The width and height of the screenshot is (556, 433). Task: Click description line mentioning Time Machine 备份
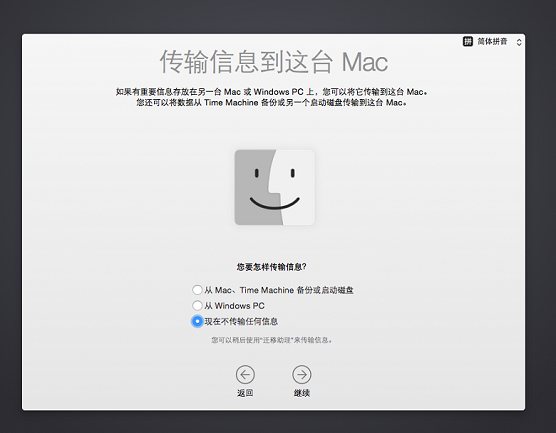pyautogui.click(x=272, y=102)
